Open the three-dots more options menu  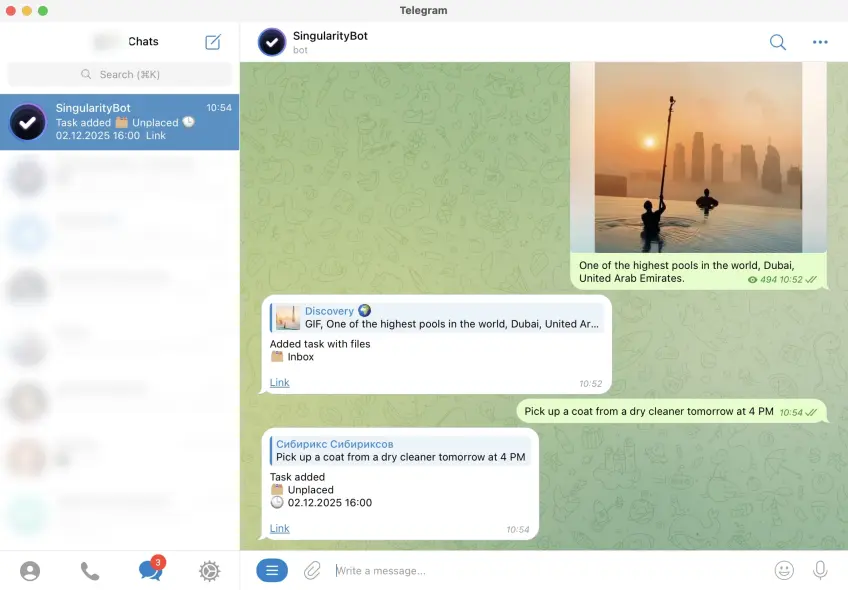[820, 42]
